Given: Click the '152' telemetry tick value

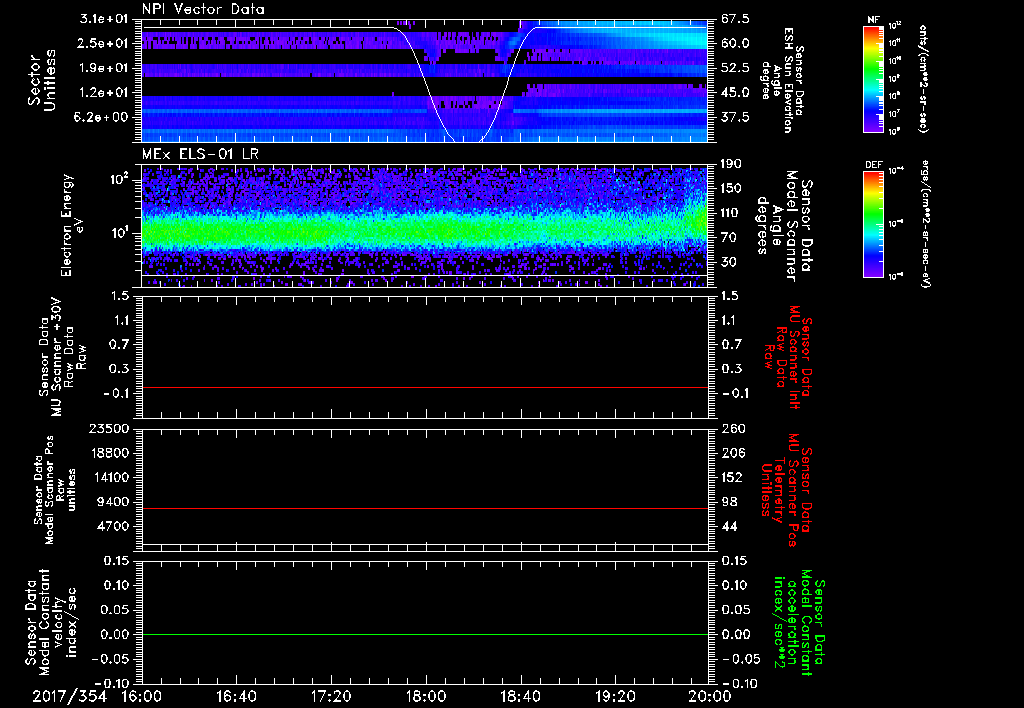Looking at the screenshot, I should (x=732, y=477).
